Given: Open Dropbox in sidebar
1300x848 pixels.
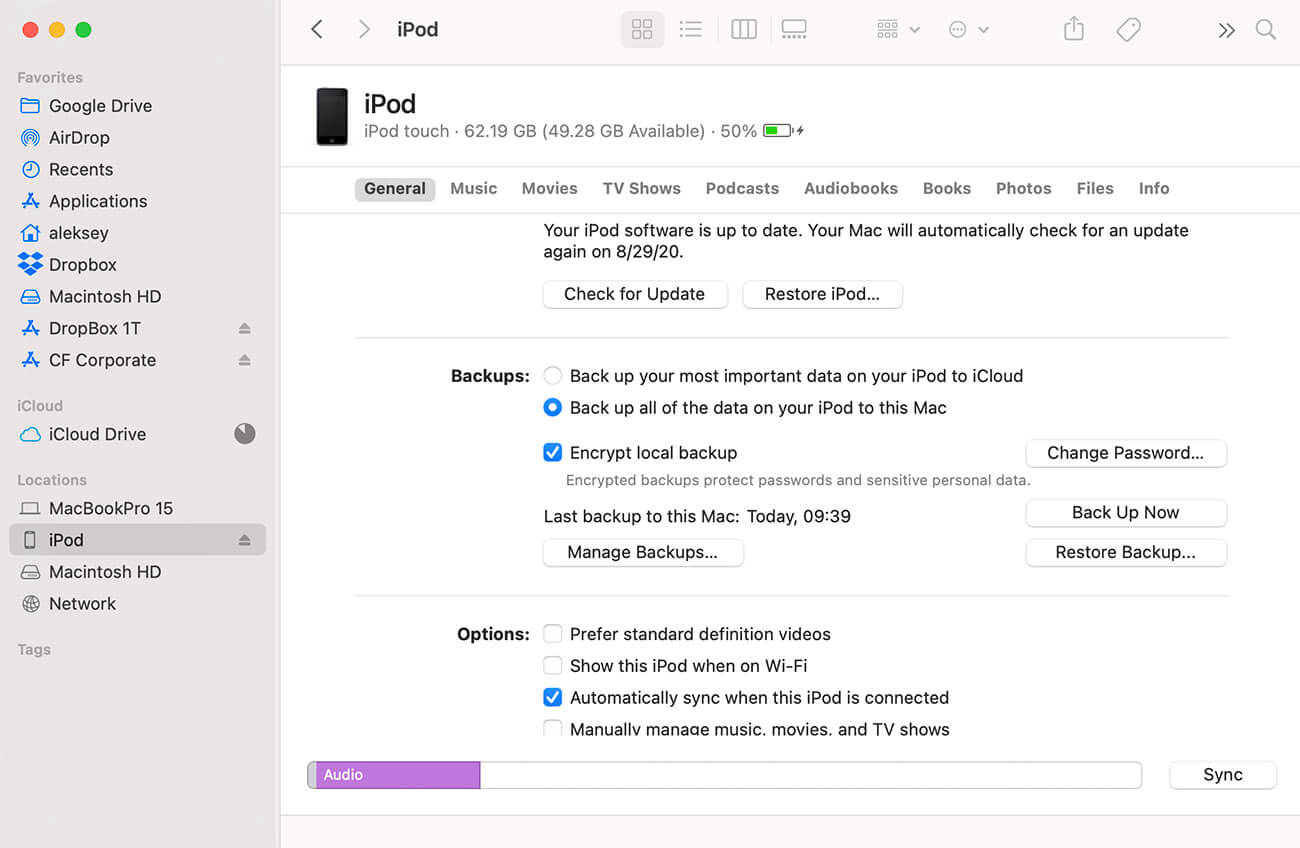Looking at the screenshot, I should coord(83,265).
